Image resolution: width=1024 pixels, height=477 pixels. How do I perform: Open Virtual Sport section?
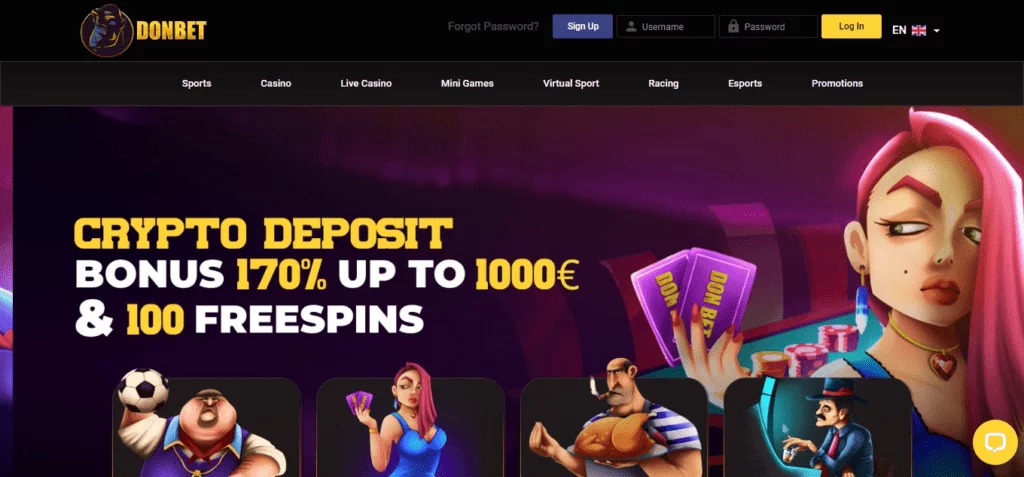point(571,83)
